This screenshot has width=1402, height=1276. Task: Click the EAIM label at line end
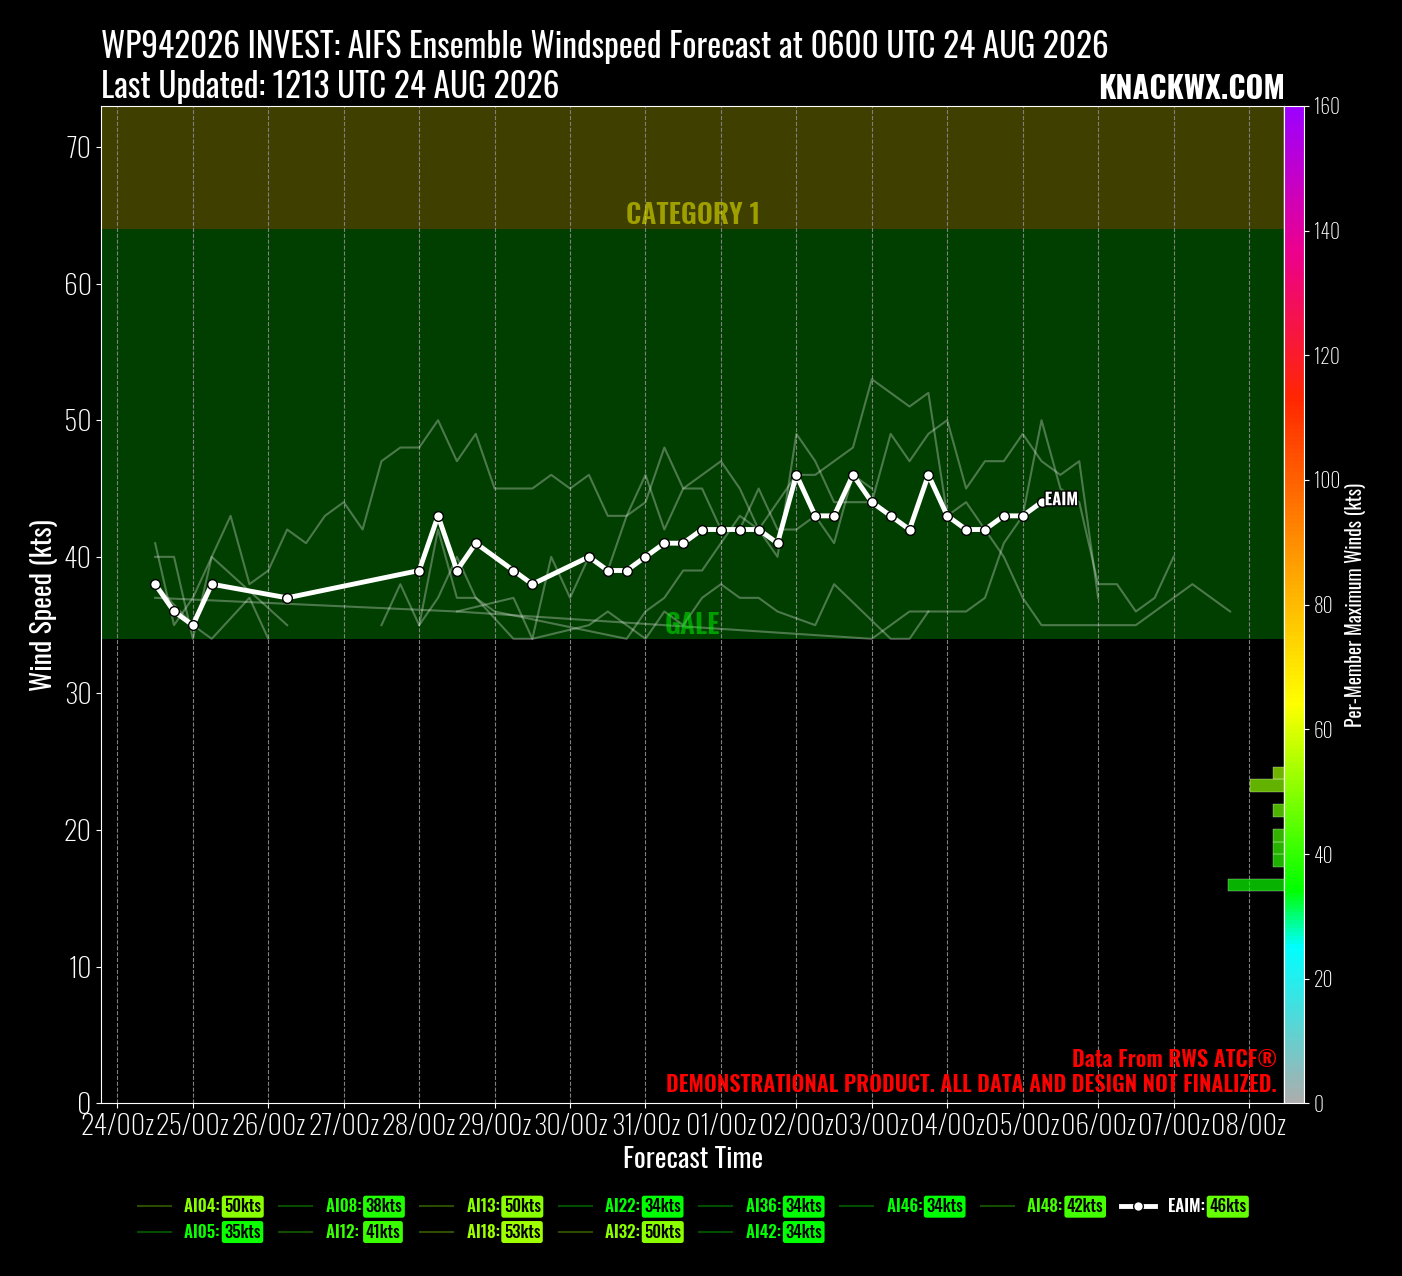[1061, 499]
